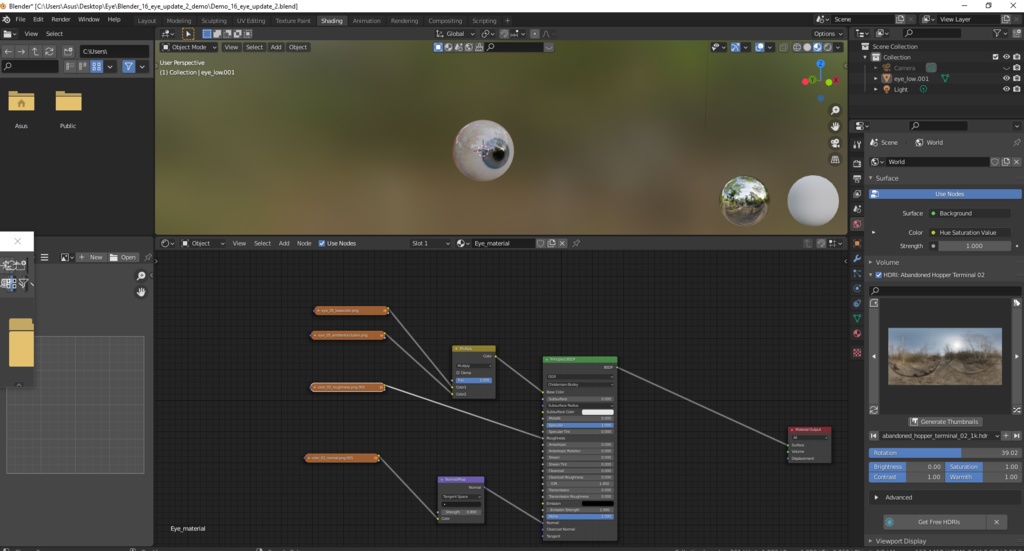Hide Light object with eye icon

tap(1006, 89)
